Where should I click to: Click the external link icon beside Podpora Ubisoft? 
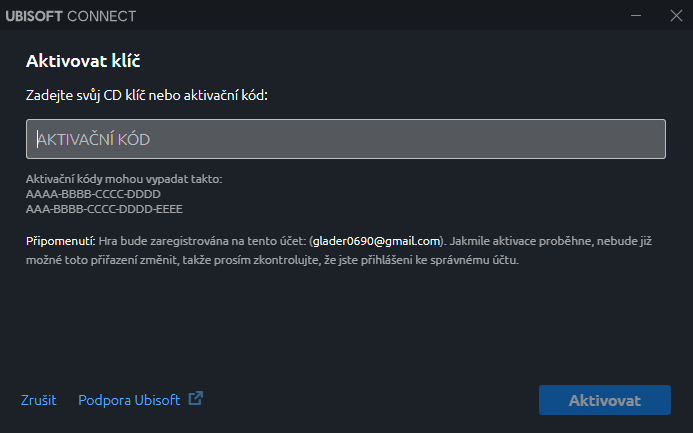tap(195, 399)
